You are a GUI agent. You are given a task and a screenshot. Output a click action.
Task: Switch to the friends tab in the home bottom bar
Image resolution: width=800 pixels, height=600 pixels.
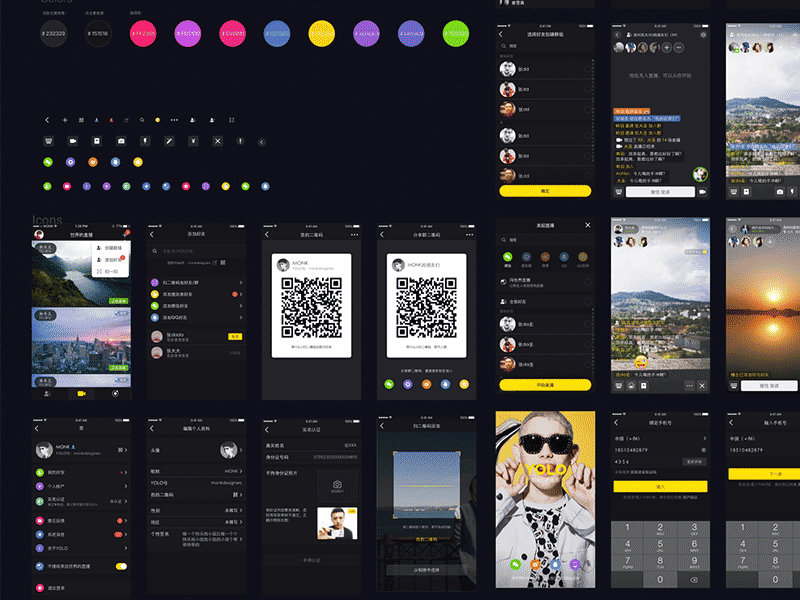pyautogui.click(x=47, y=393)
